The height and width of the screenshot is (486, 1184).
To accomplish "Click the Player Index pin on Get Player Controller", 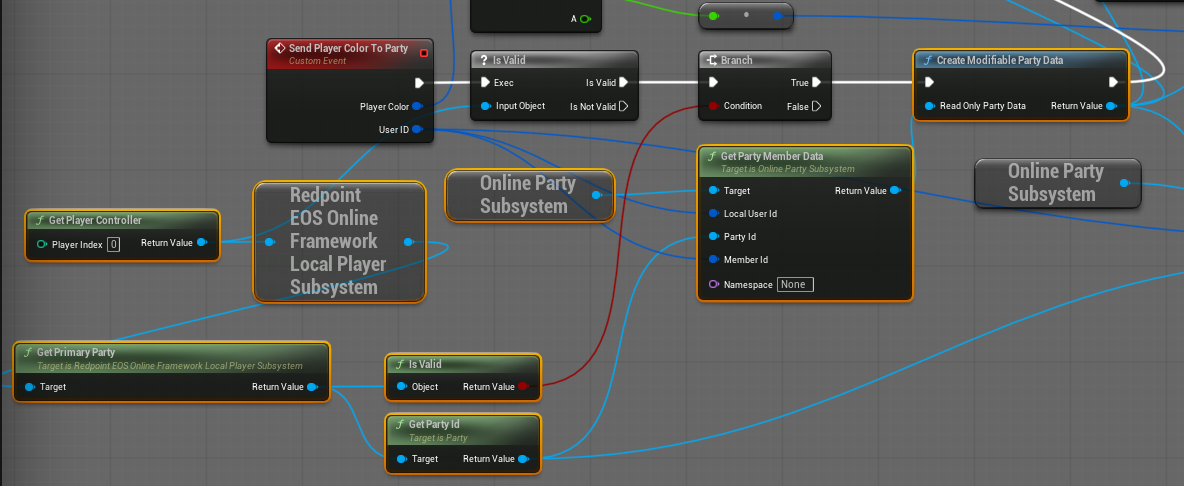I will [42, 244].
